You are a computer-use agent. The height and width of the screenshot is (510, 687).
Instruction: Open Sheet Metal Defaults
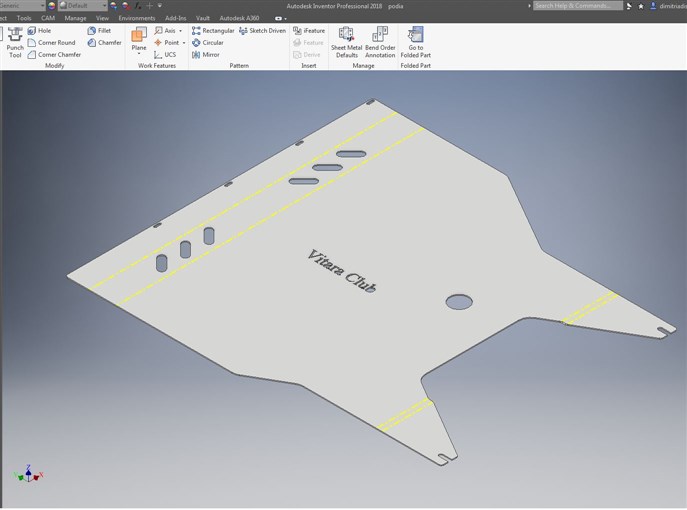tap(347, 42)
